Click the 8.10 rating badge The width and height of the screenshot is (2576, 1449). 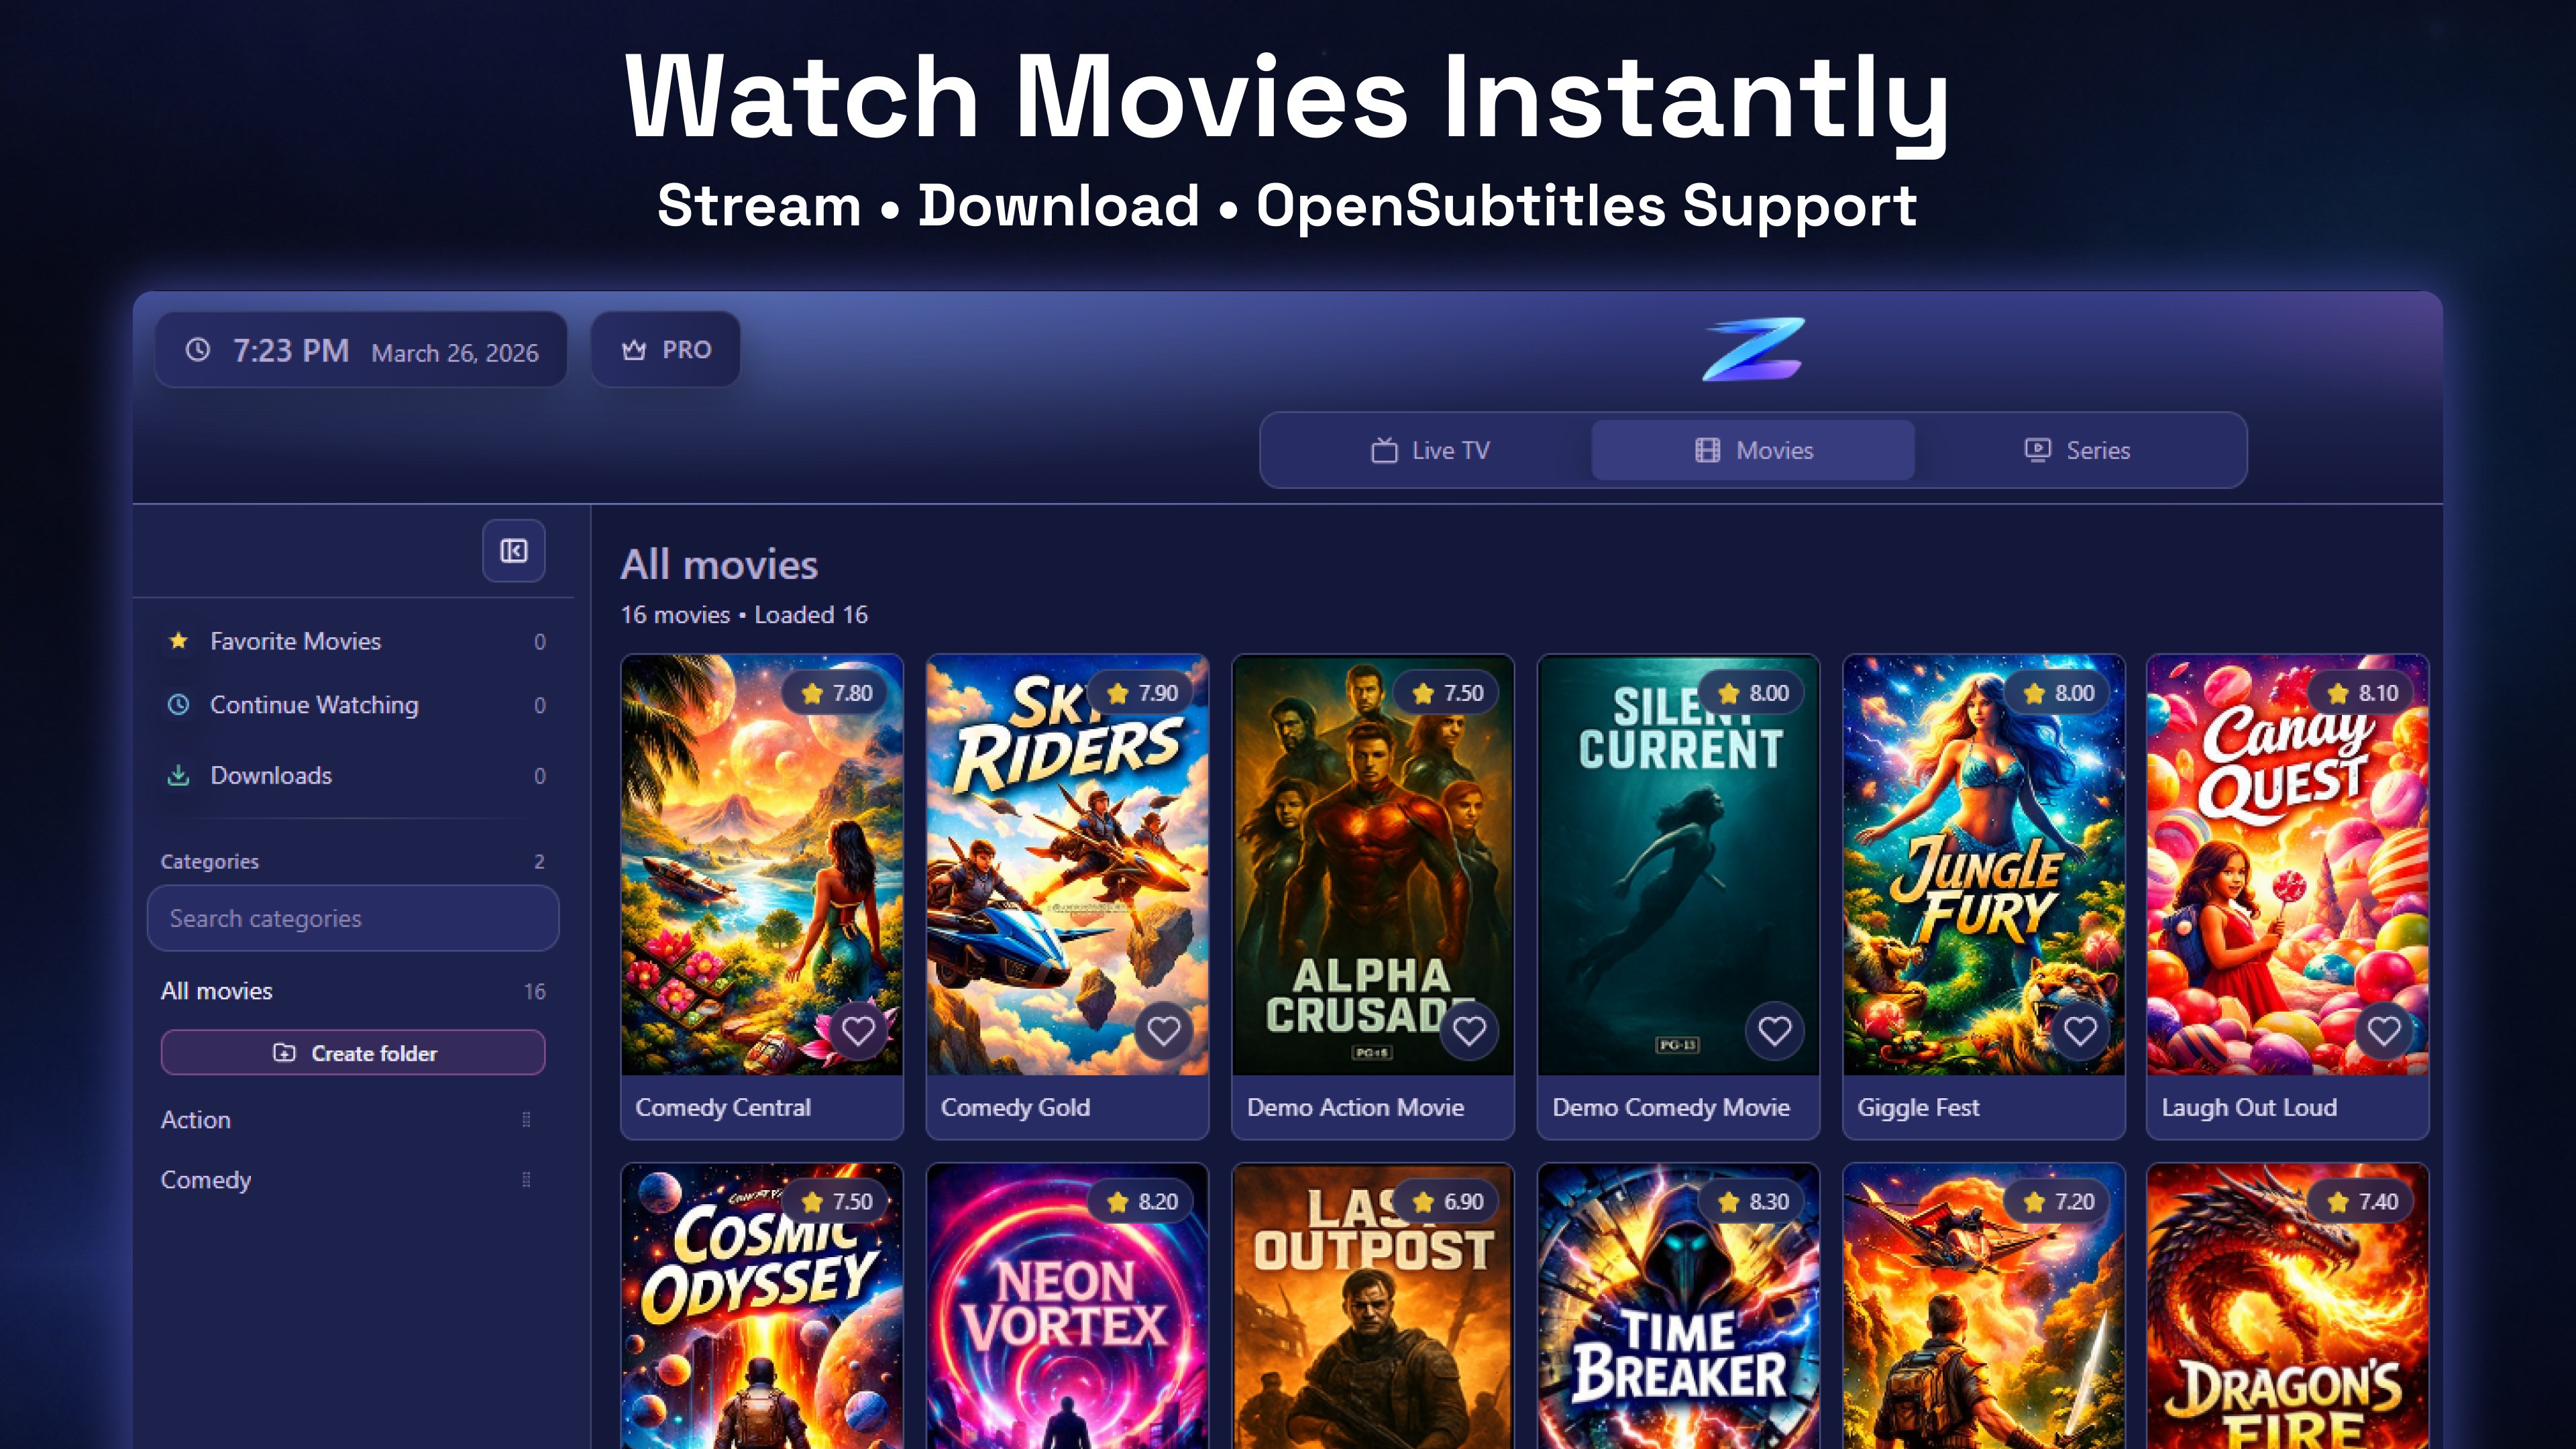pos(2362,693)
